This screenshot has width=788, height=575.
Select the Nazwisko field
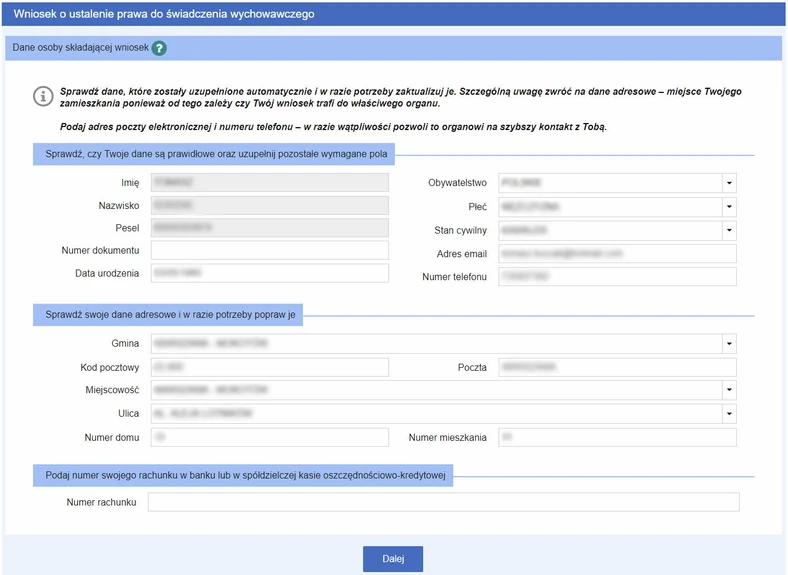click(269, 205)
